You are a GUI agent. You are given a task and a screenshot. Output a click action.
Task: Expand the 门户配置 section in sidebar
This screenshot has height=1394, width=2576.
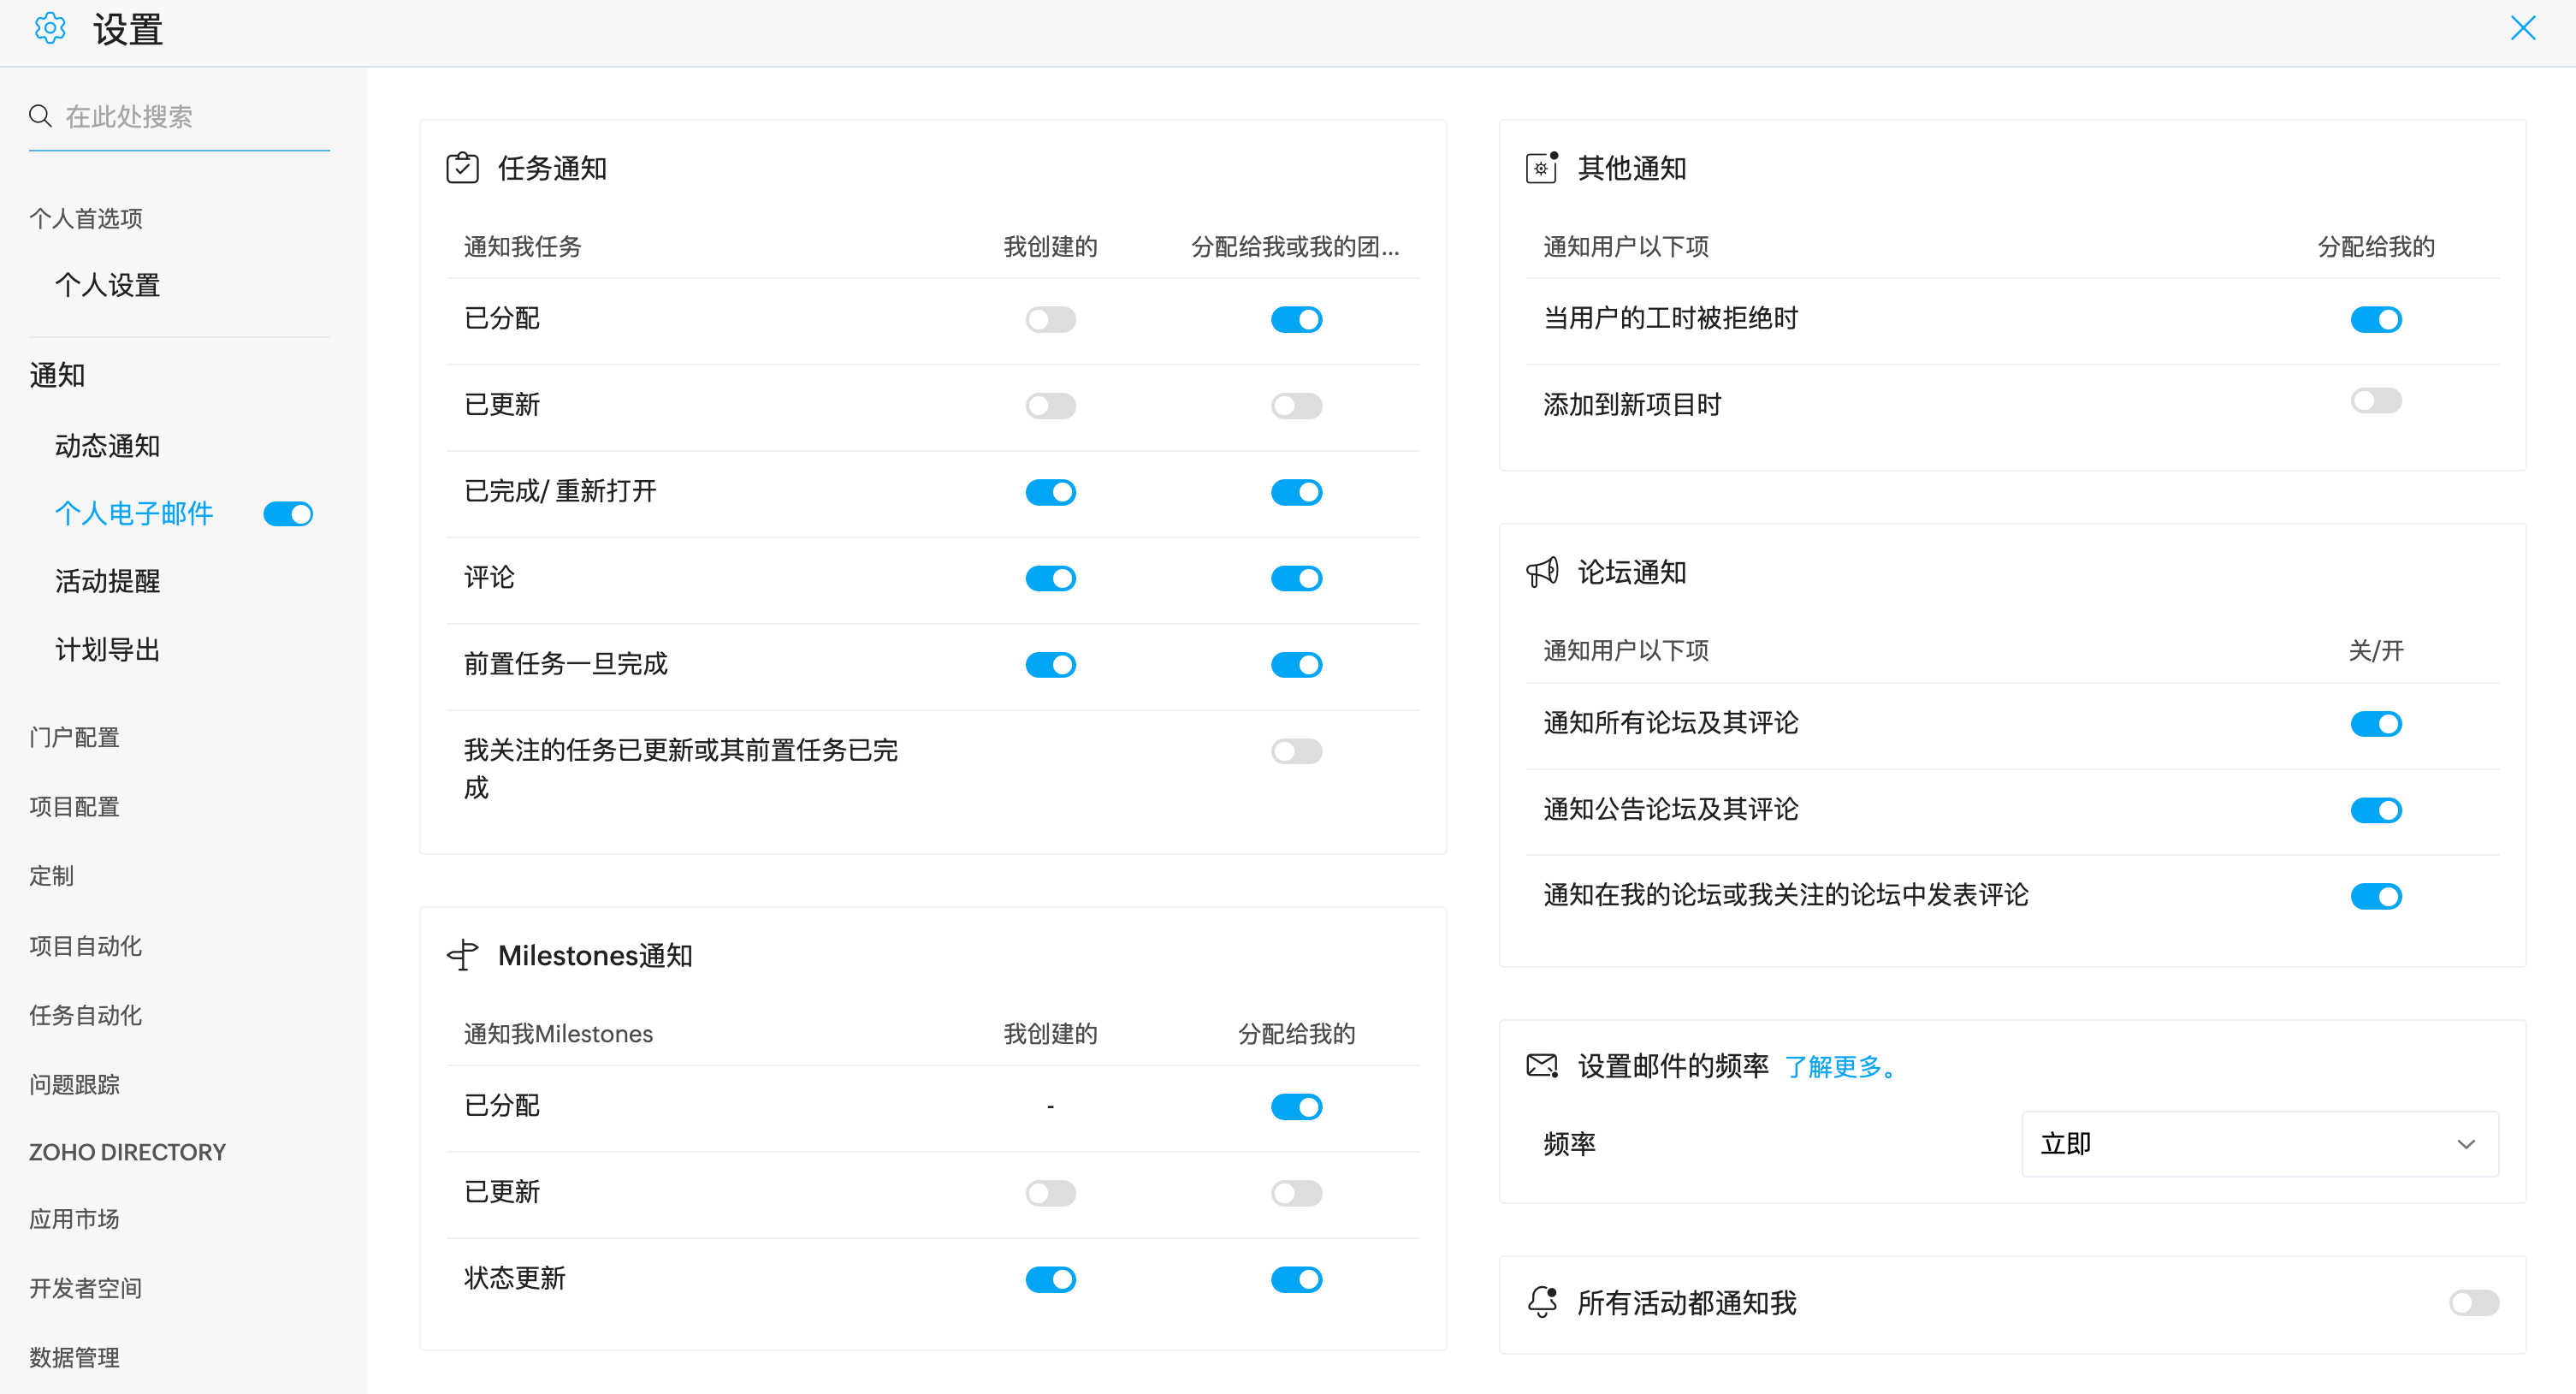[x=75, y=737]
